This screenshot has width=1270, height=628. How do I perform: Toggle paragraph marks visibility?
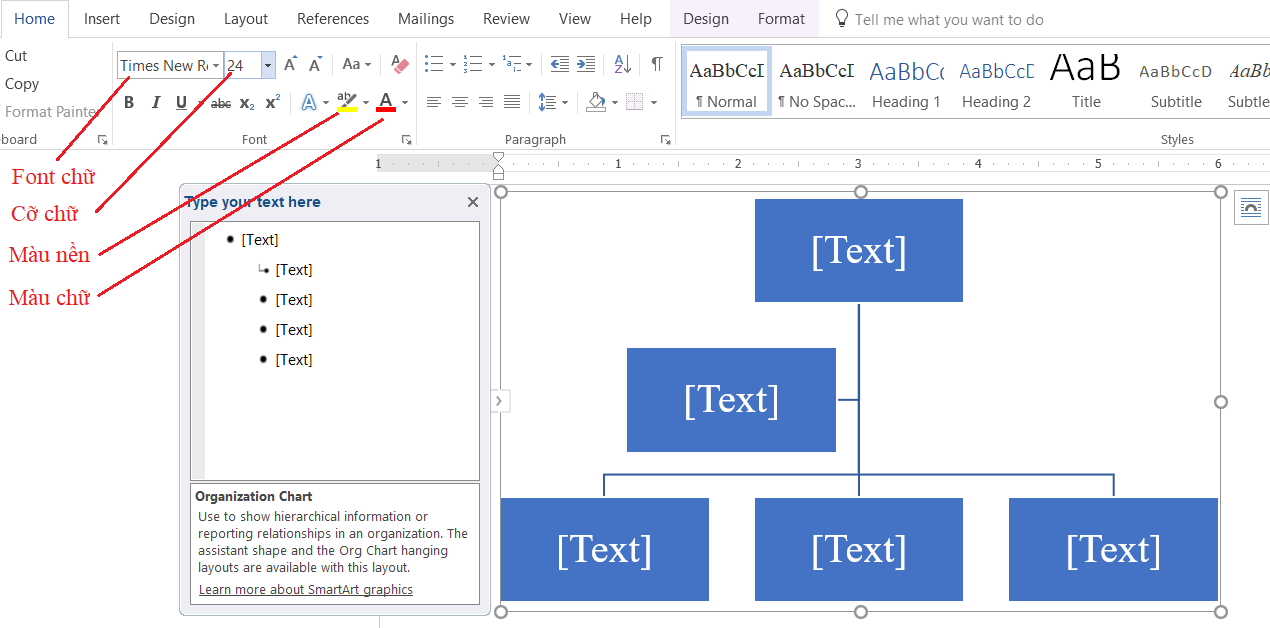[656, 63]
